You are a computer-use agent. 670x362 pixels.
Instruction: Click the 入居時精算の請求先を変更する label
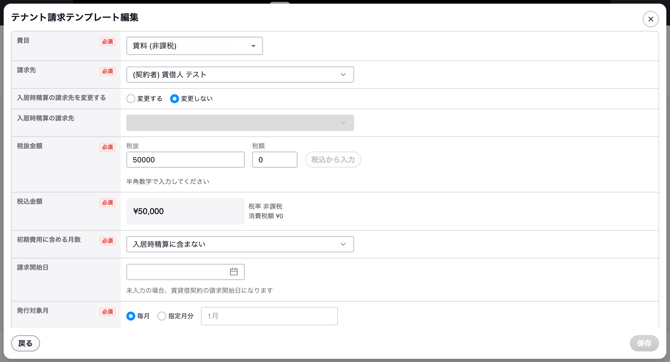(61, 98)
